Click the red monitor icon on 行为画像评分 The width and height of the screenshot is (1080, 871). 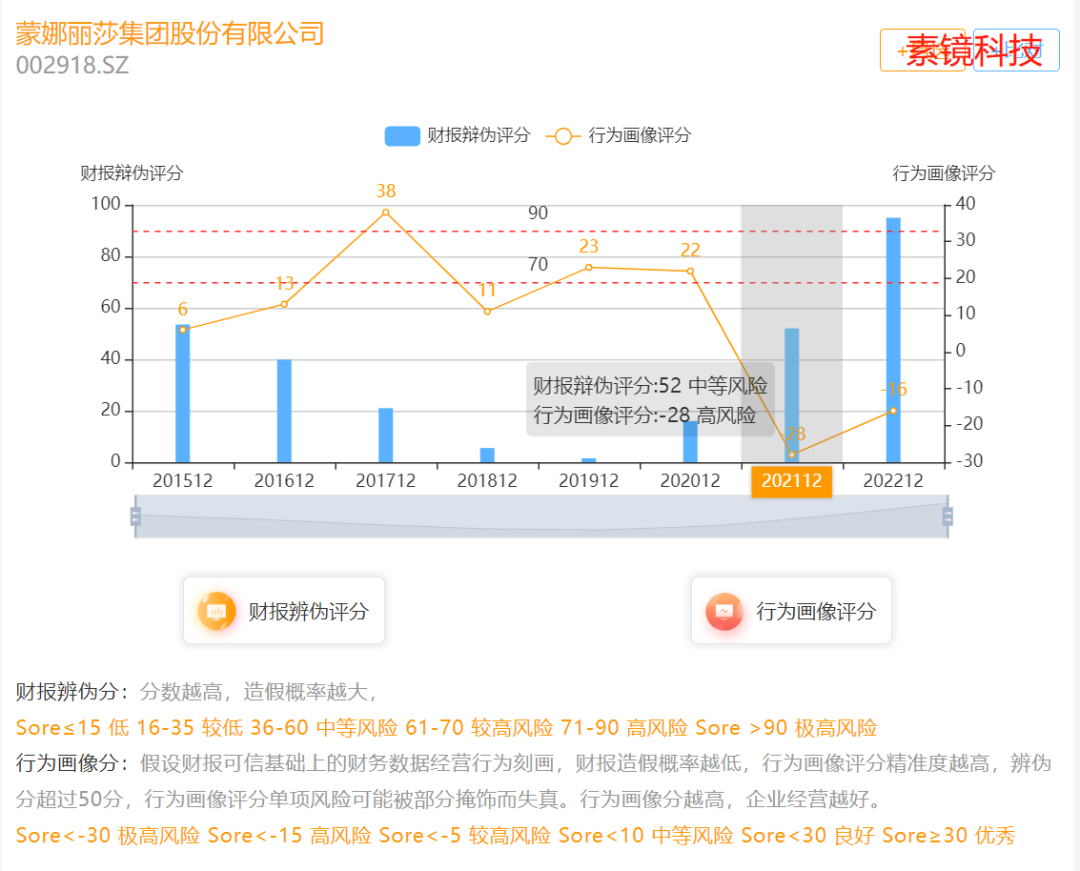724,611
